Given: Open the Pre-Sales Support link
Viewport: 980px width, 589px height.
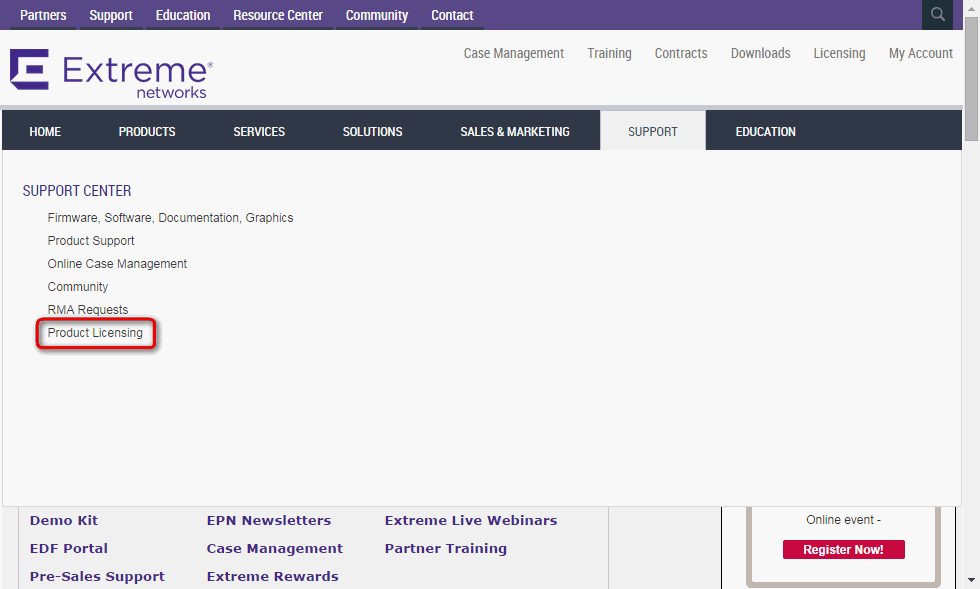Looking at the screenshot, I should 97,576.
